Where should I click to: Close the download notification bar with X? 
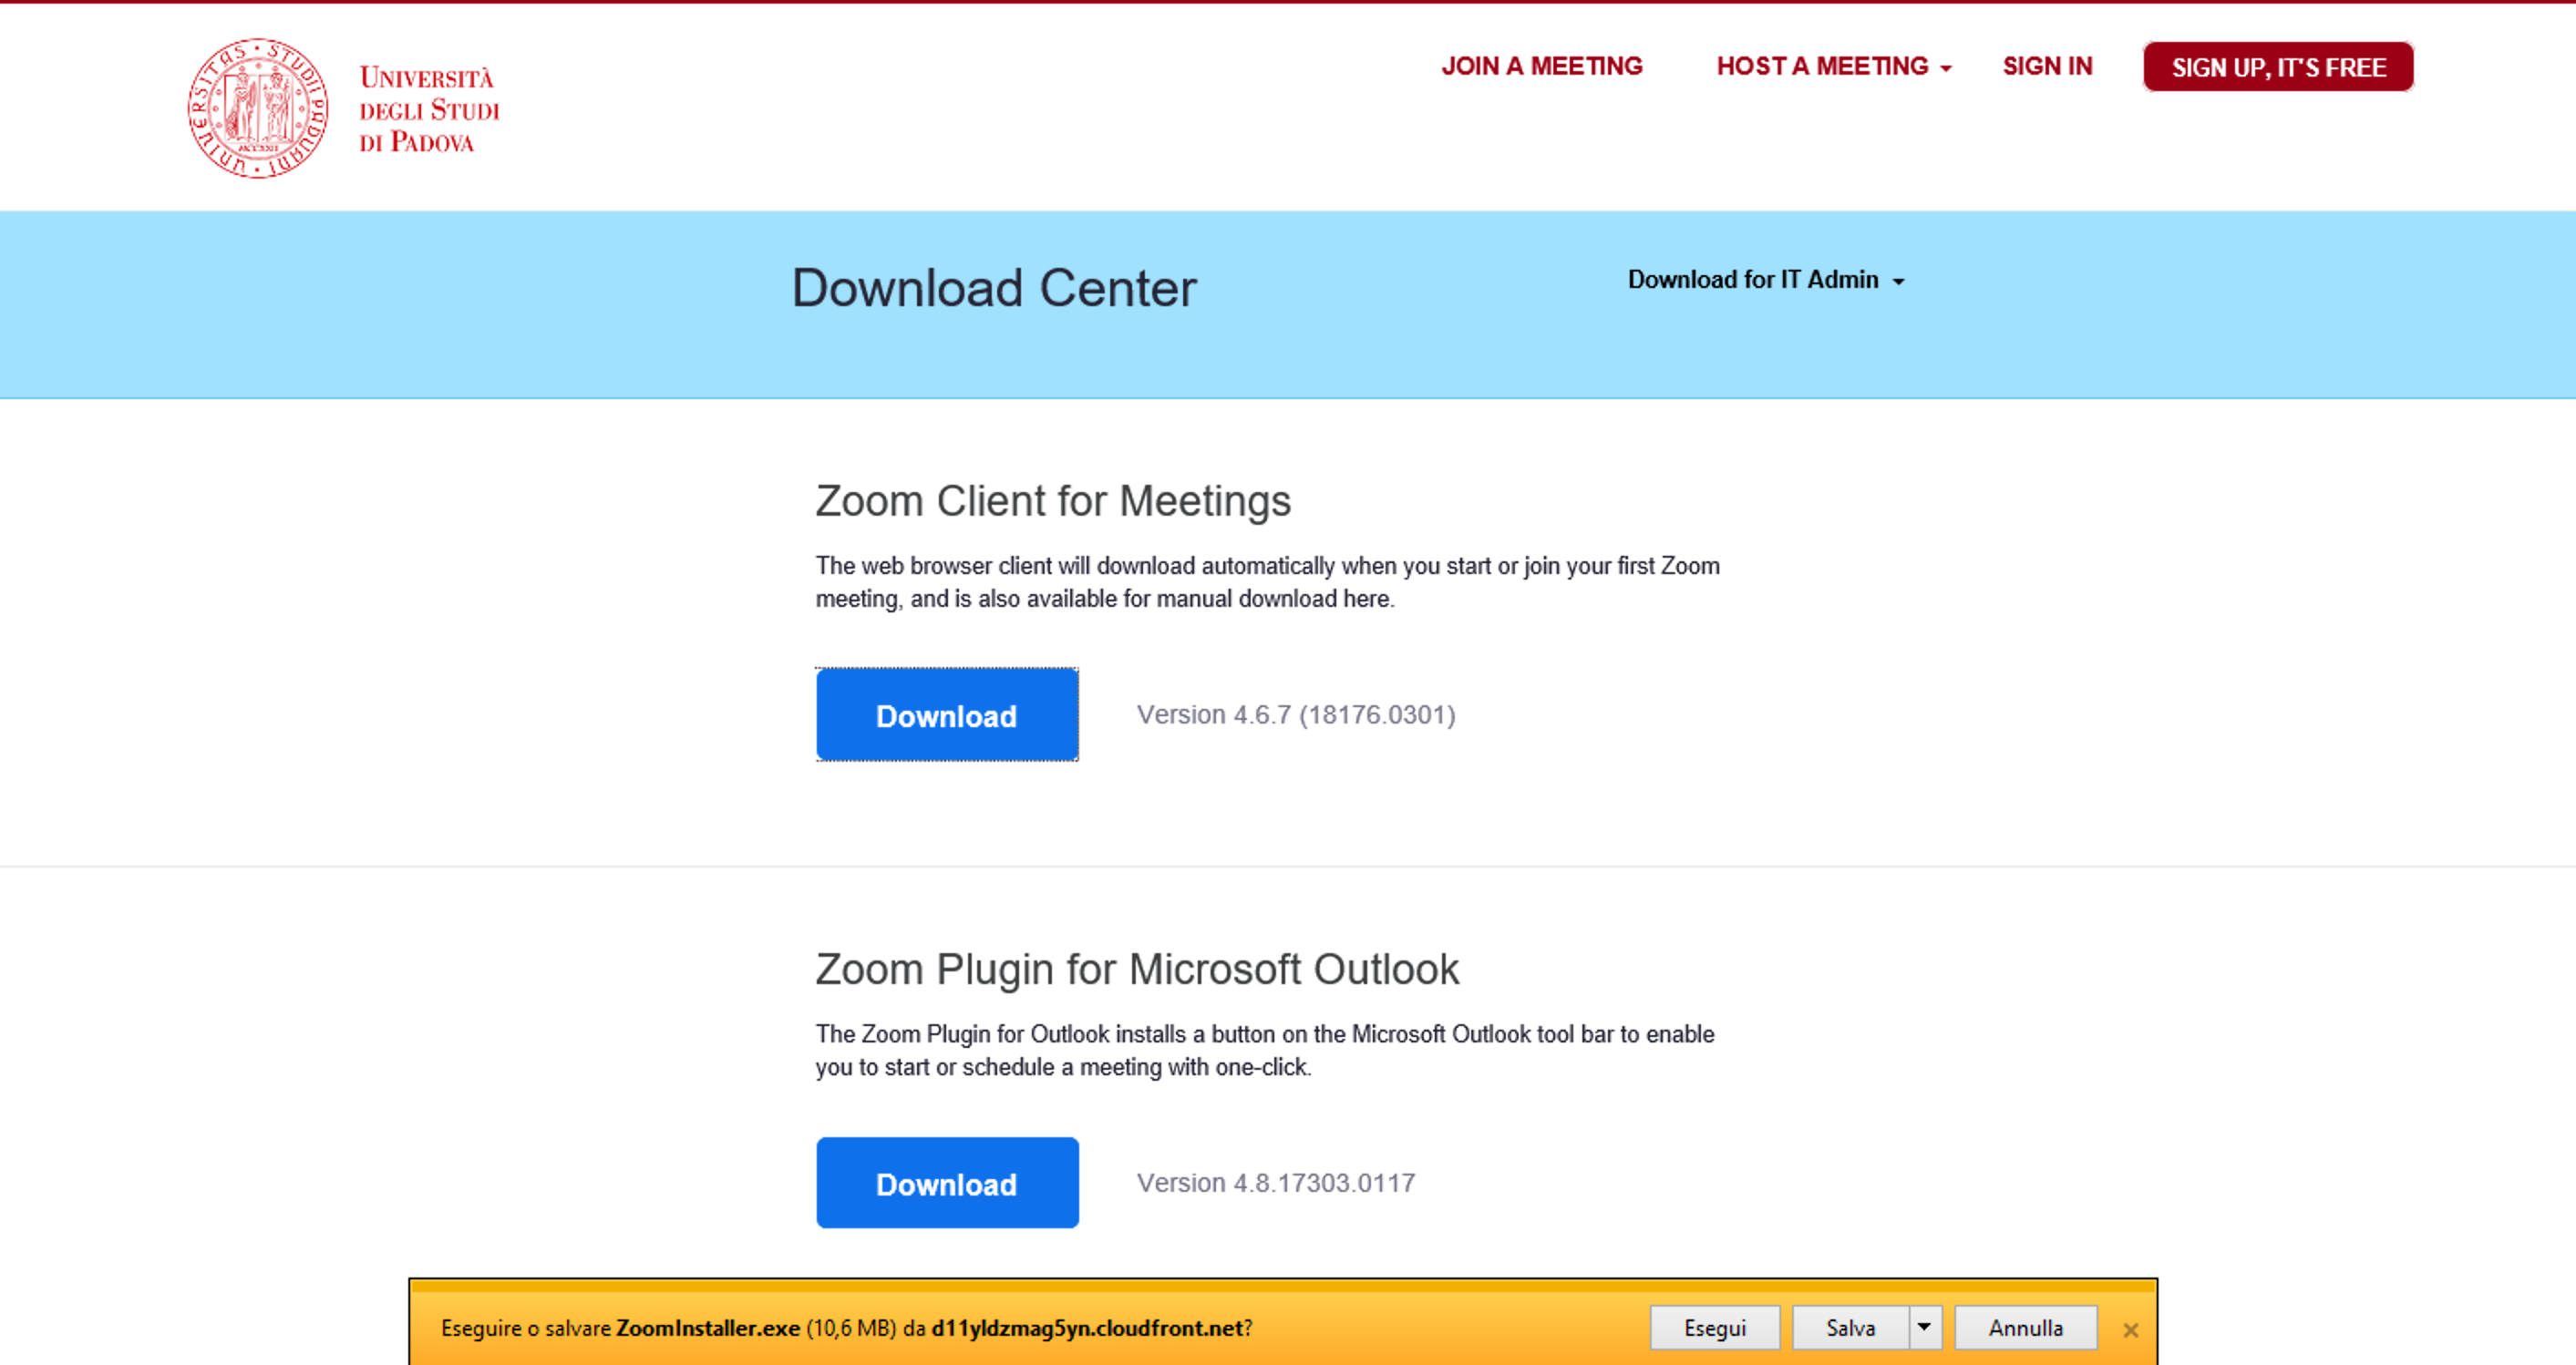[x=2131, y=1330]
